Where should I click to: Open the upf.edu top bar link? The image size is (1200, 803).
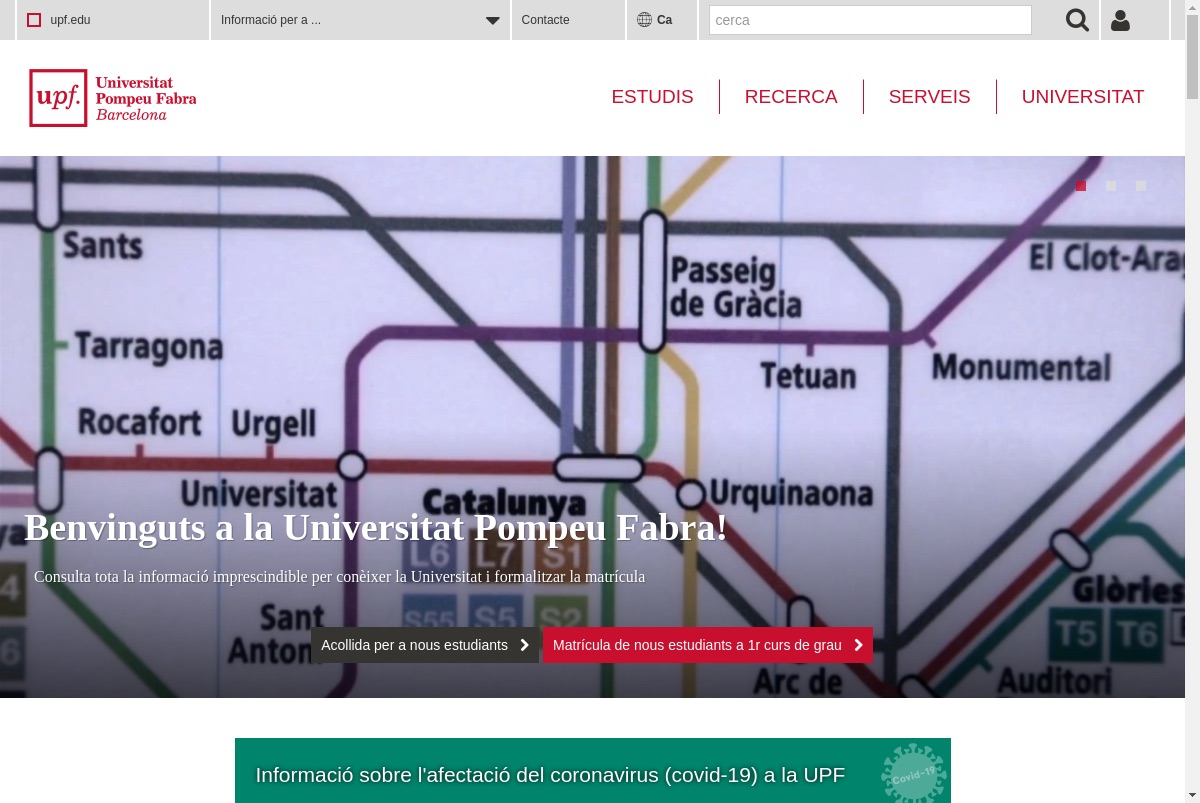click(x=70, y=20)
